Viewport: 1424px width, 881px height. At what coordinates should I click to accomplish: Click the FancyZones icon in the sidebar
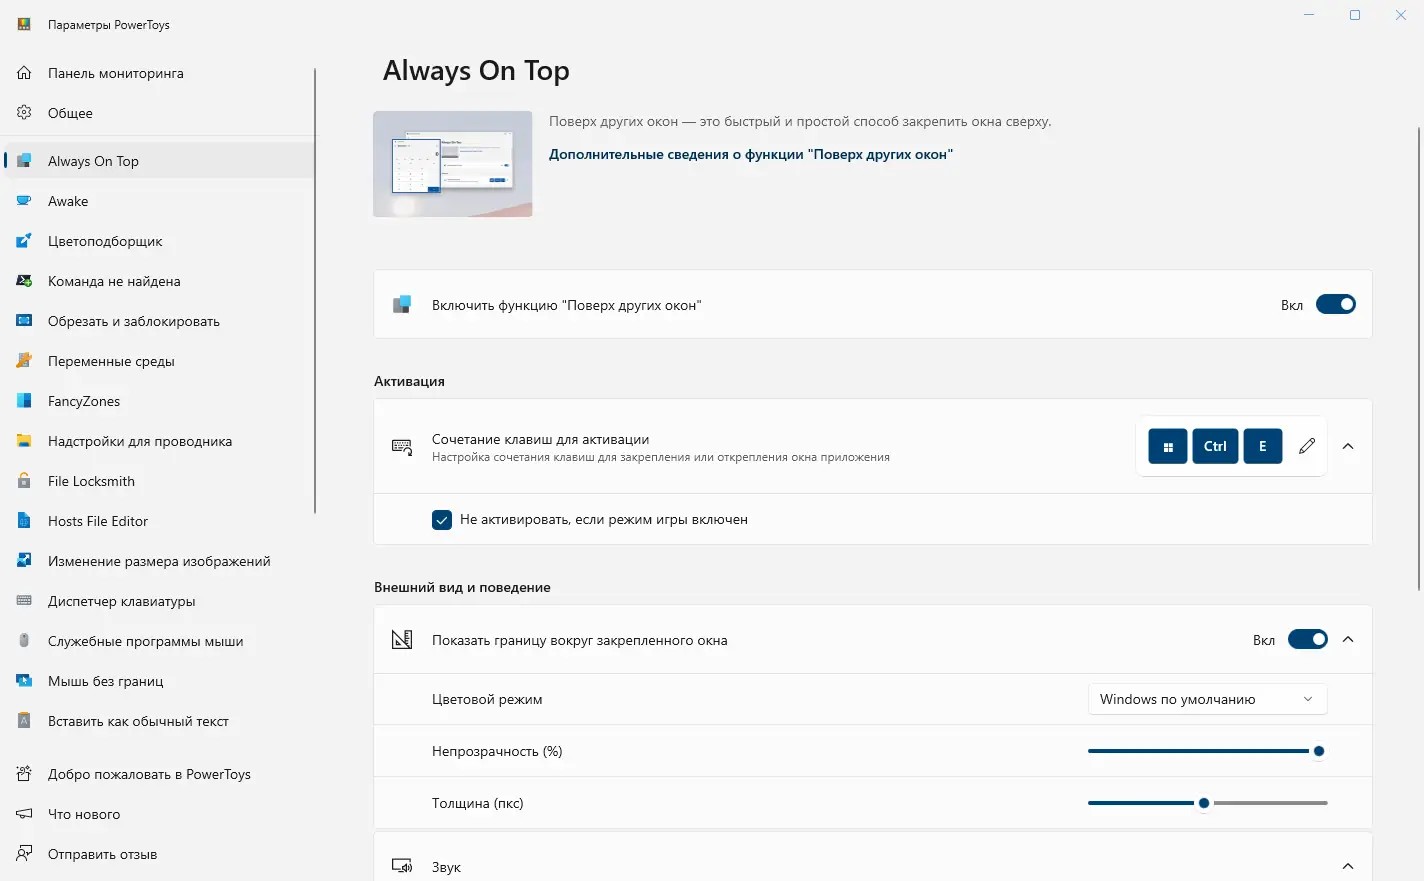(24, 401)
